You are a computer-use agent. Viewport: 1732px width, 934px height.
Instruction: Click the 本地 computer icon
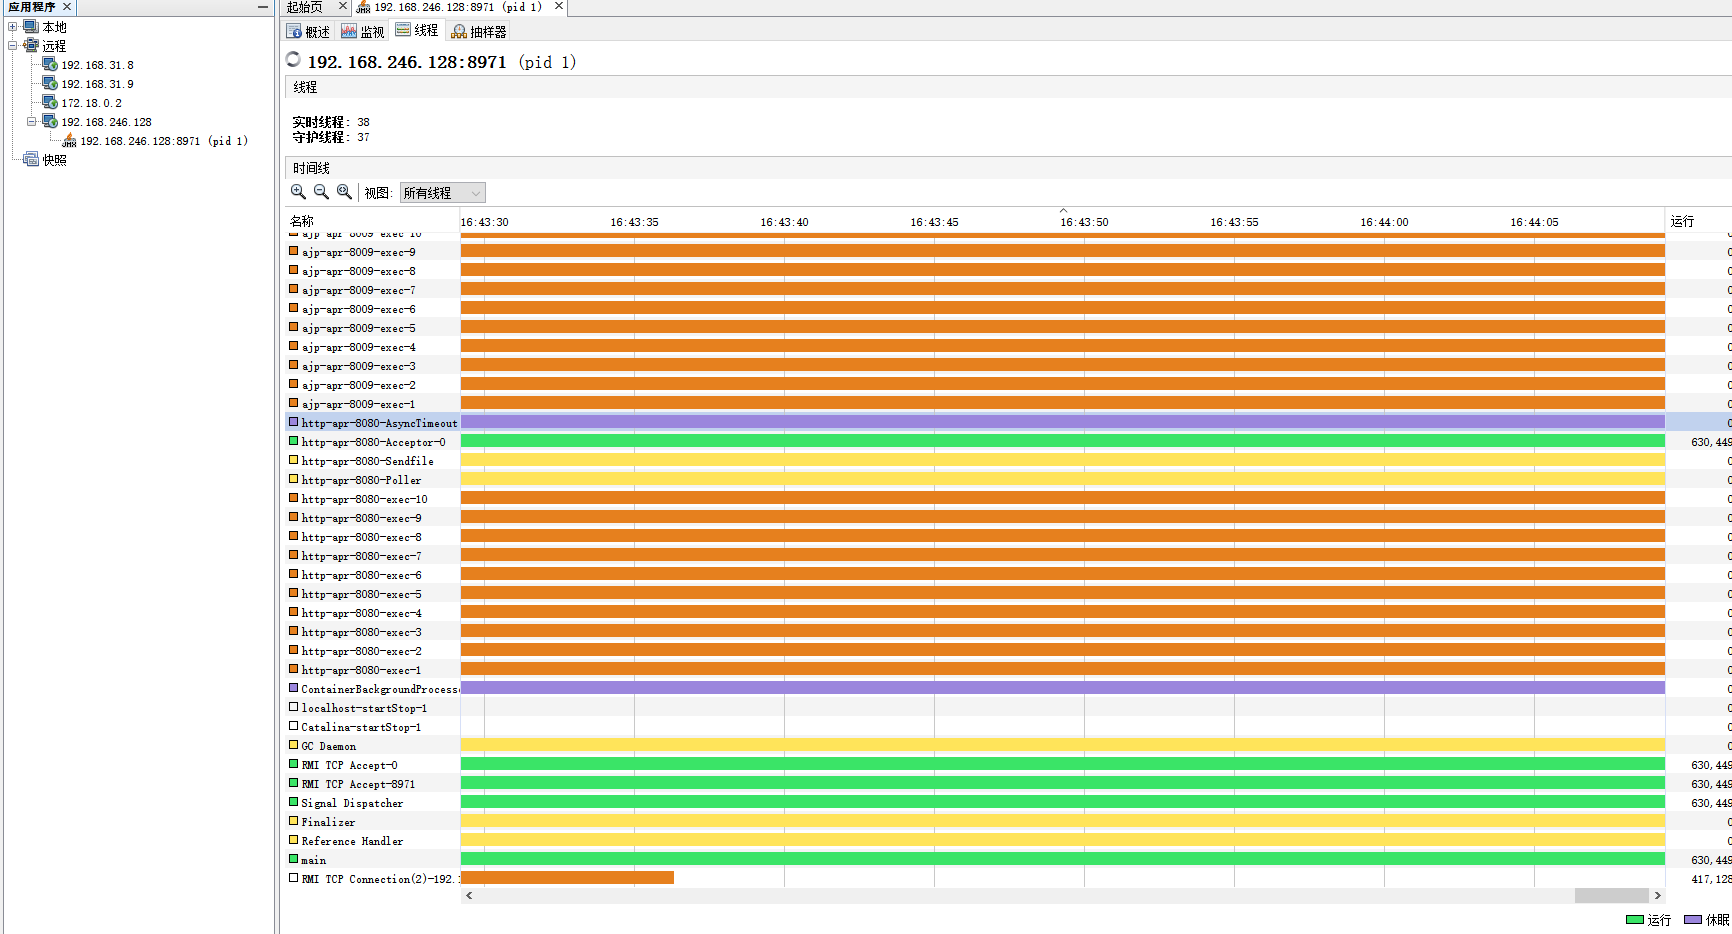[x=31, y=27]
